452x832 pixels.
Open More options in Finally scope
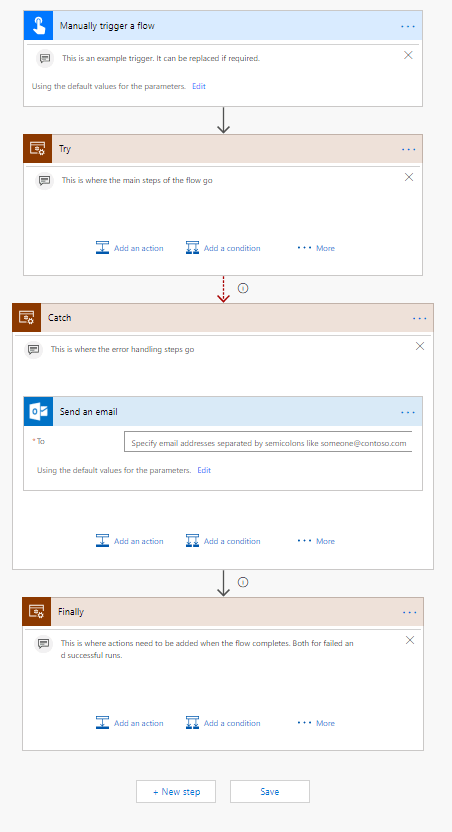(316, 723)
